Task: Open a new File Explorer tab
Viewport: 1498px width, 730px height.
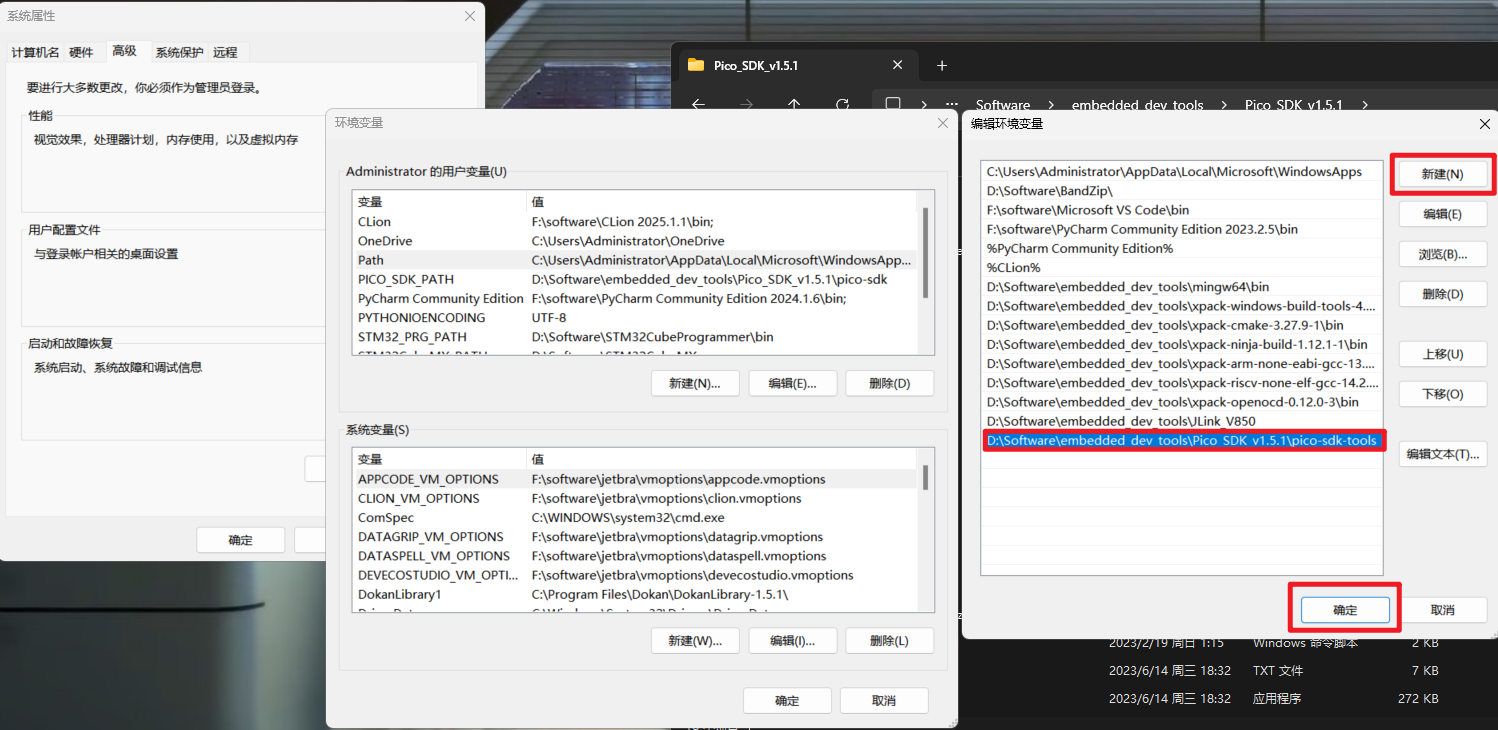Action: click(x=941, y=65)
